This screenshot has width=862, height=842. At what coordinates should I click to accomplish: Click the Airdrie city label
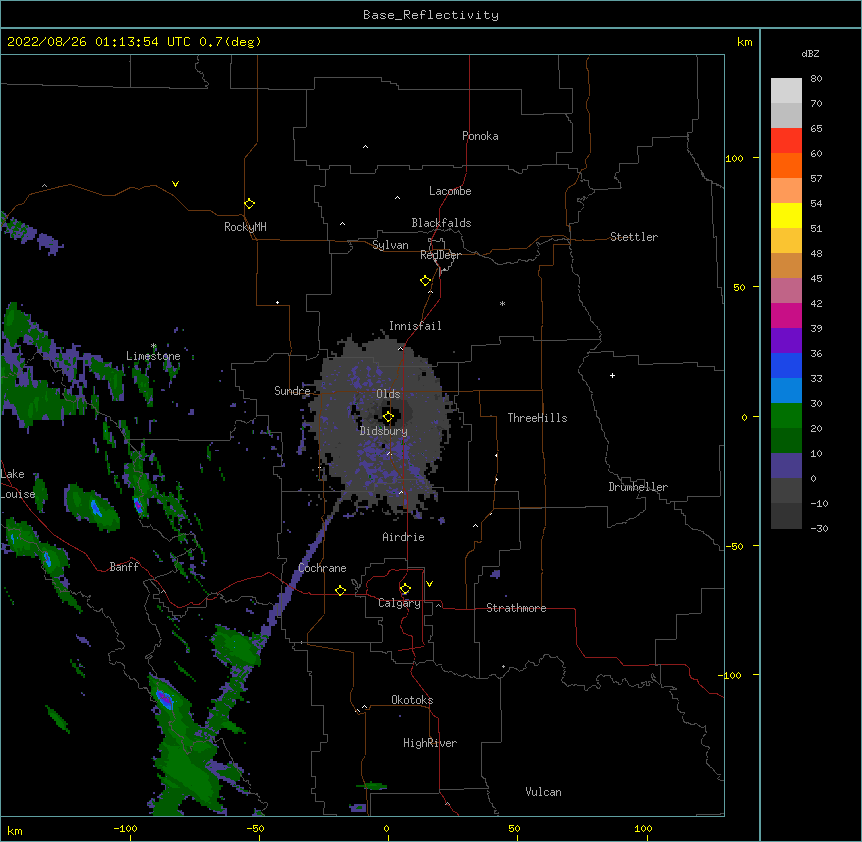click(403, 537)
